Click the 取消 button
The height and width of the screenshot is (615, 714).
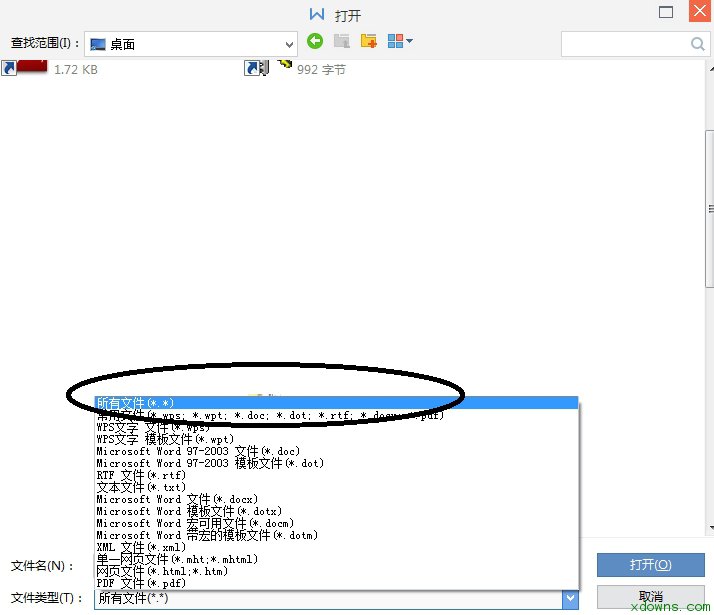click(651, 596)
